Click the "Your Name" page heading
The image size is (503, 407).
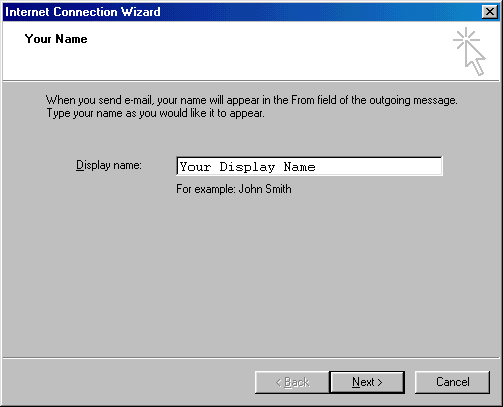coord(56,39)
